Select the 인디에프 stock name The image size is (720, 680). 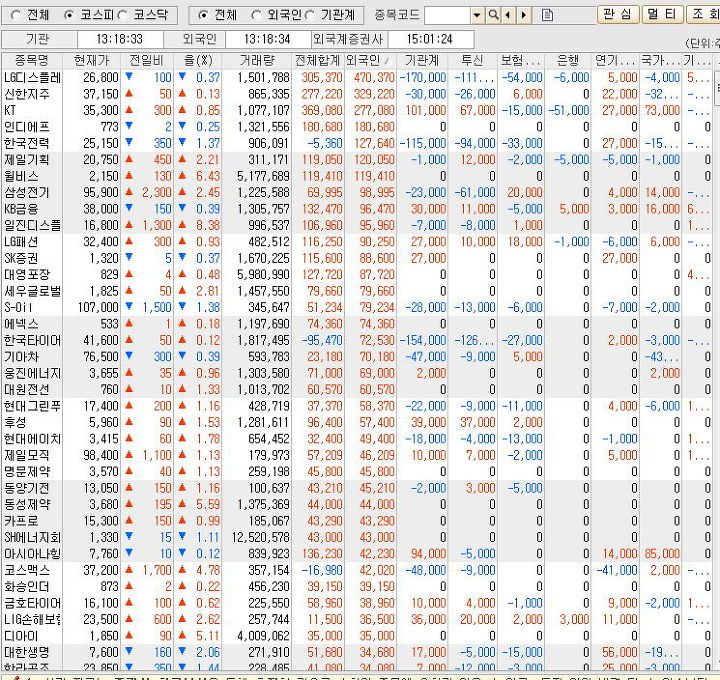26,127
